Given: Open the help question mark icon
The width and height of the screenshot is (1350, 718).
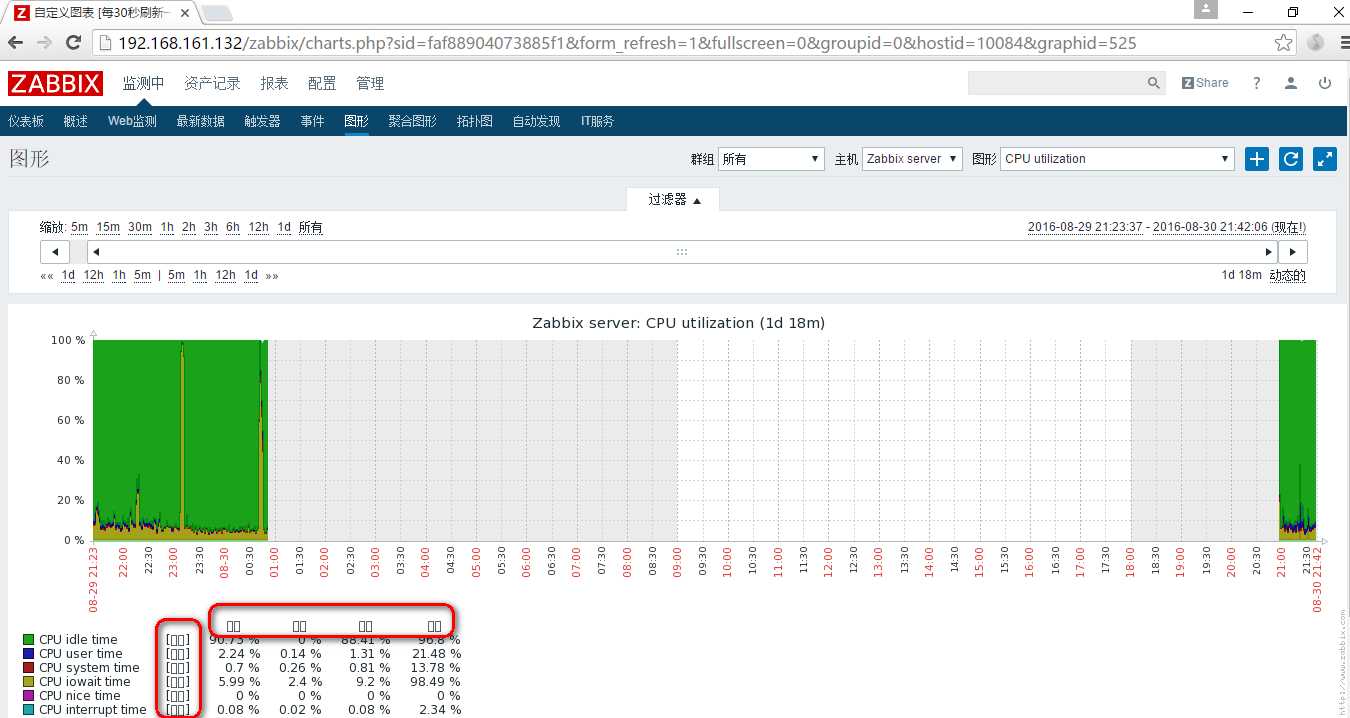Looking at the screenshot, I should coord(1257,83).
